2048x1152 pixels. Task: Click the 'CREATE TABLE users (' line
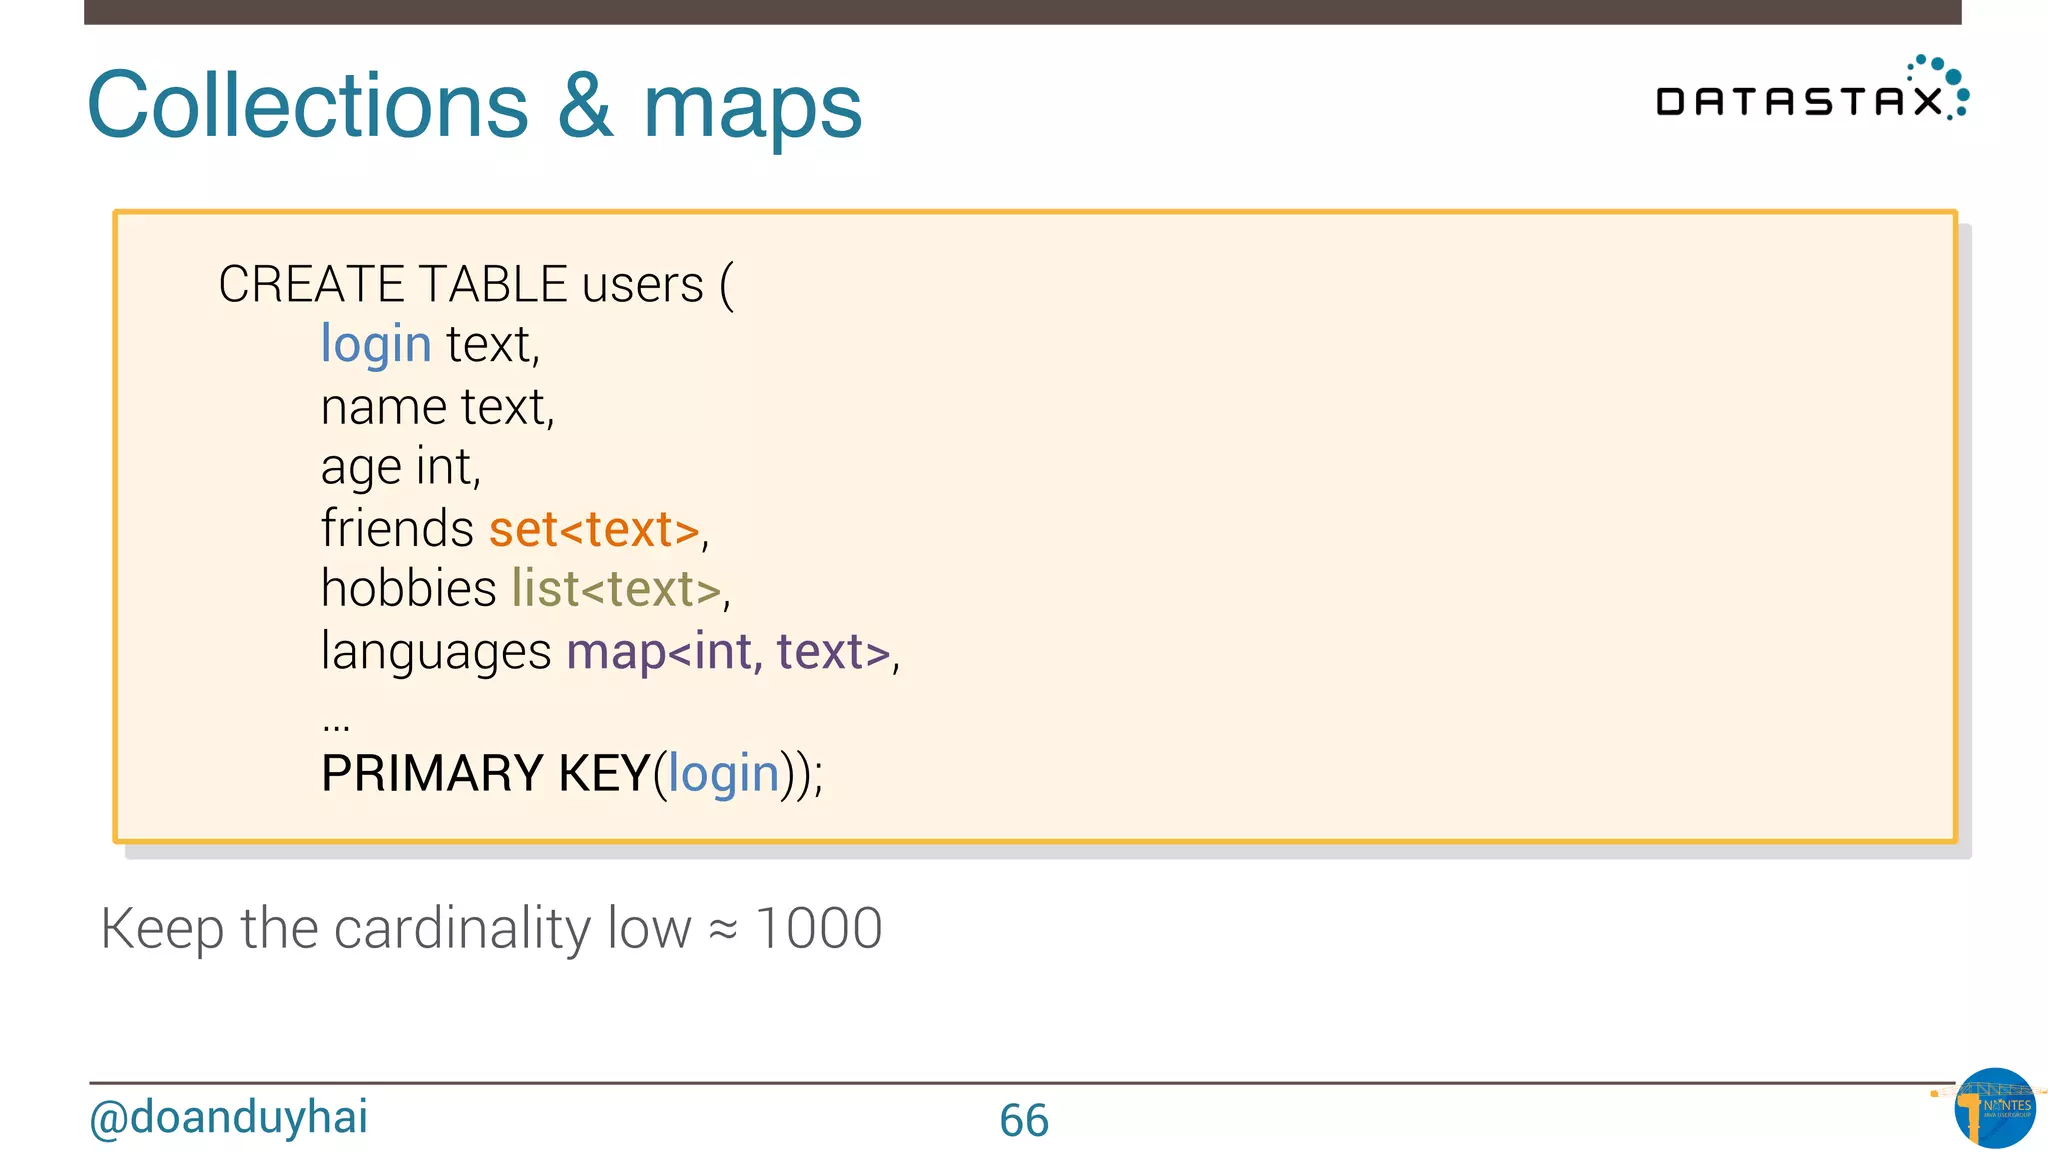476,285
